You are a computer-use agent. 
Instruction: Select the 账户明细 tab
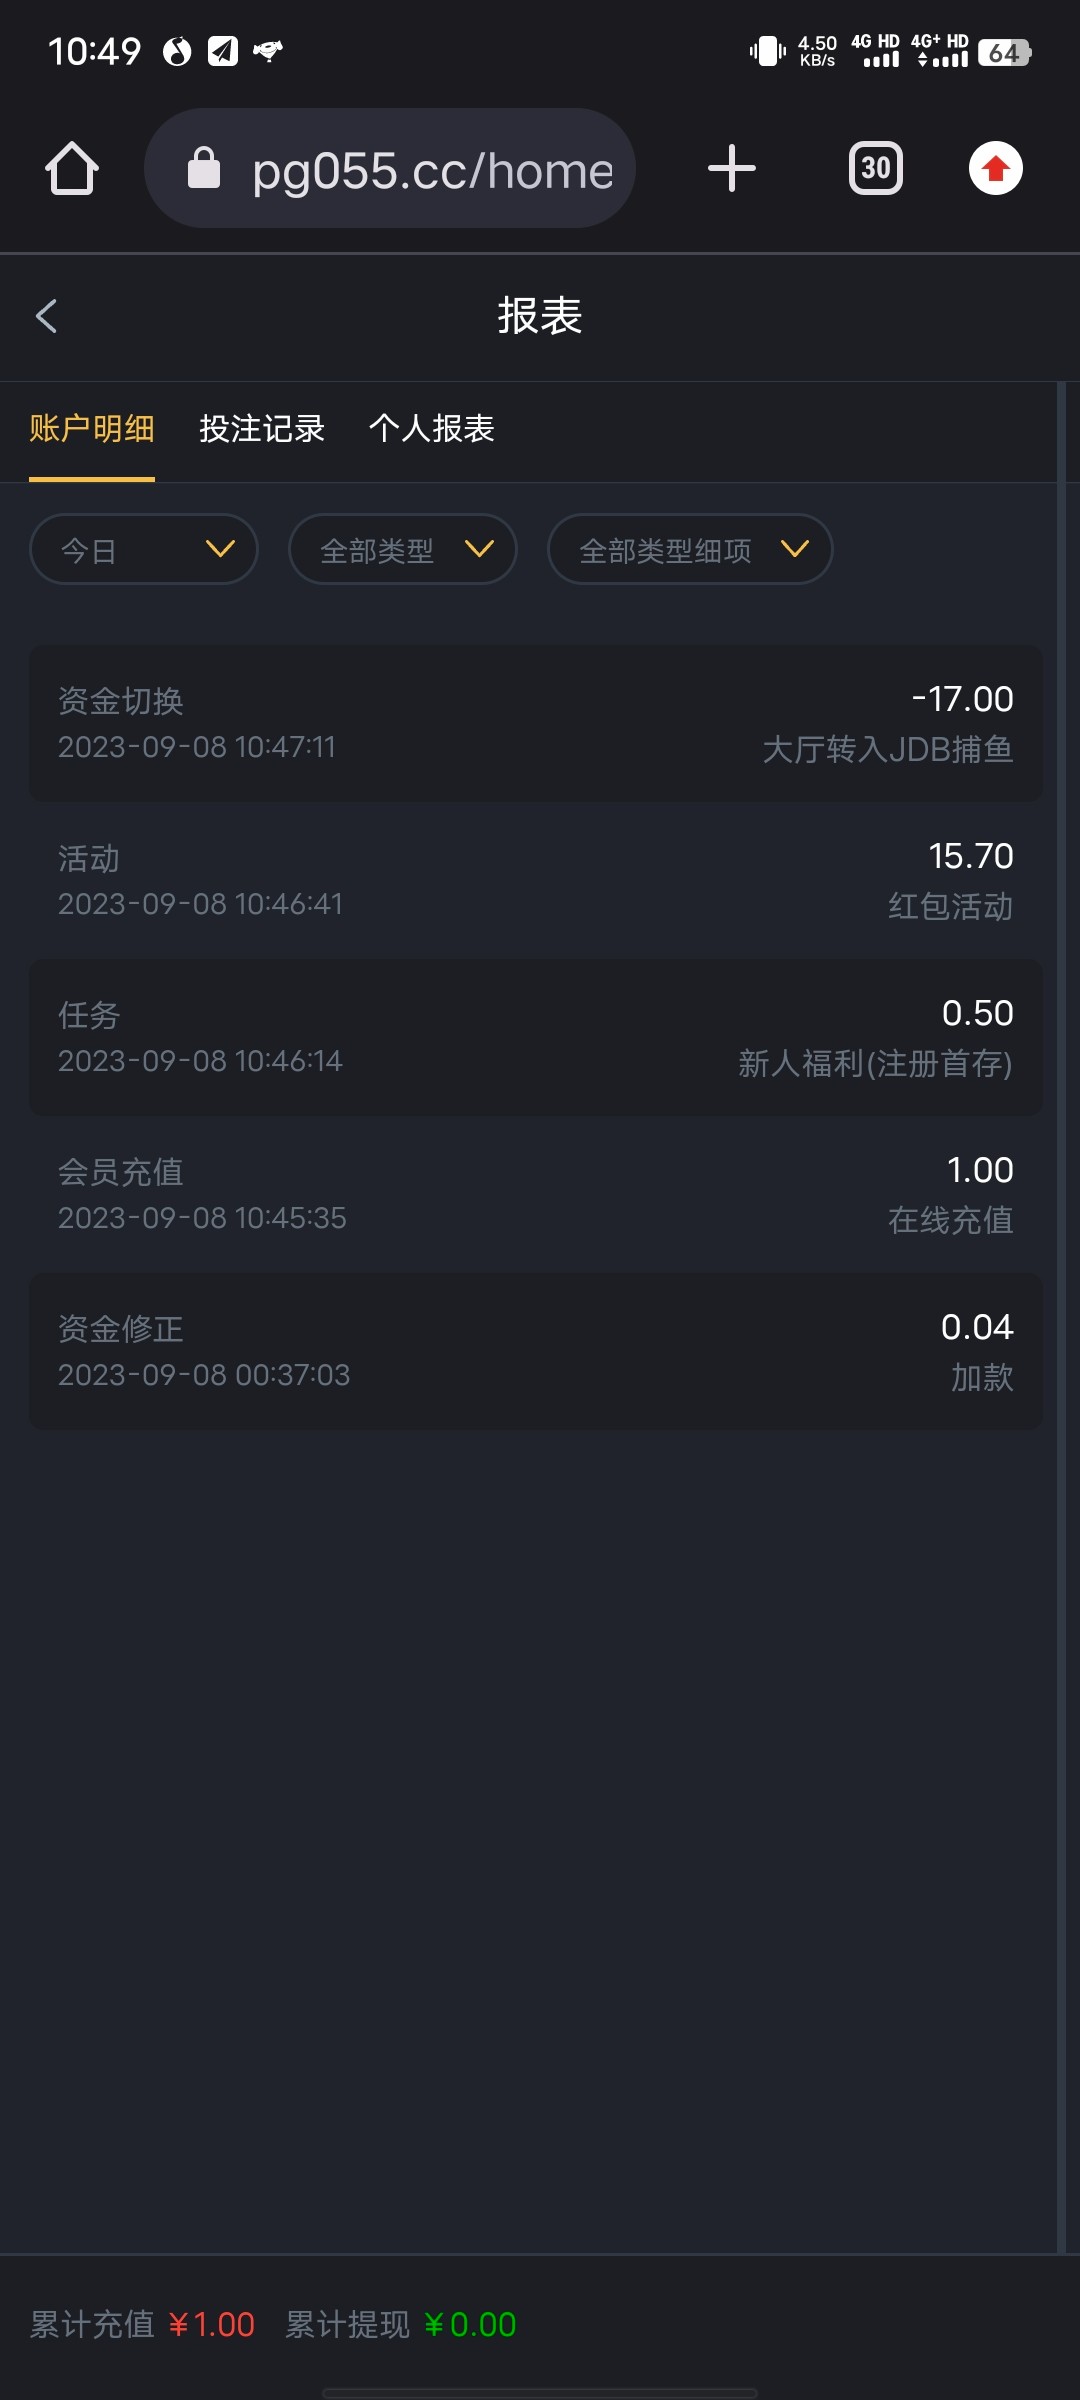92,429
